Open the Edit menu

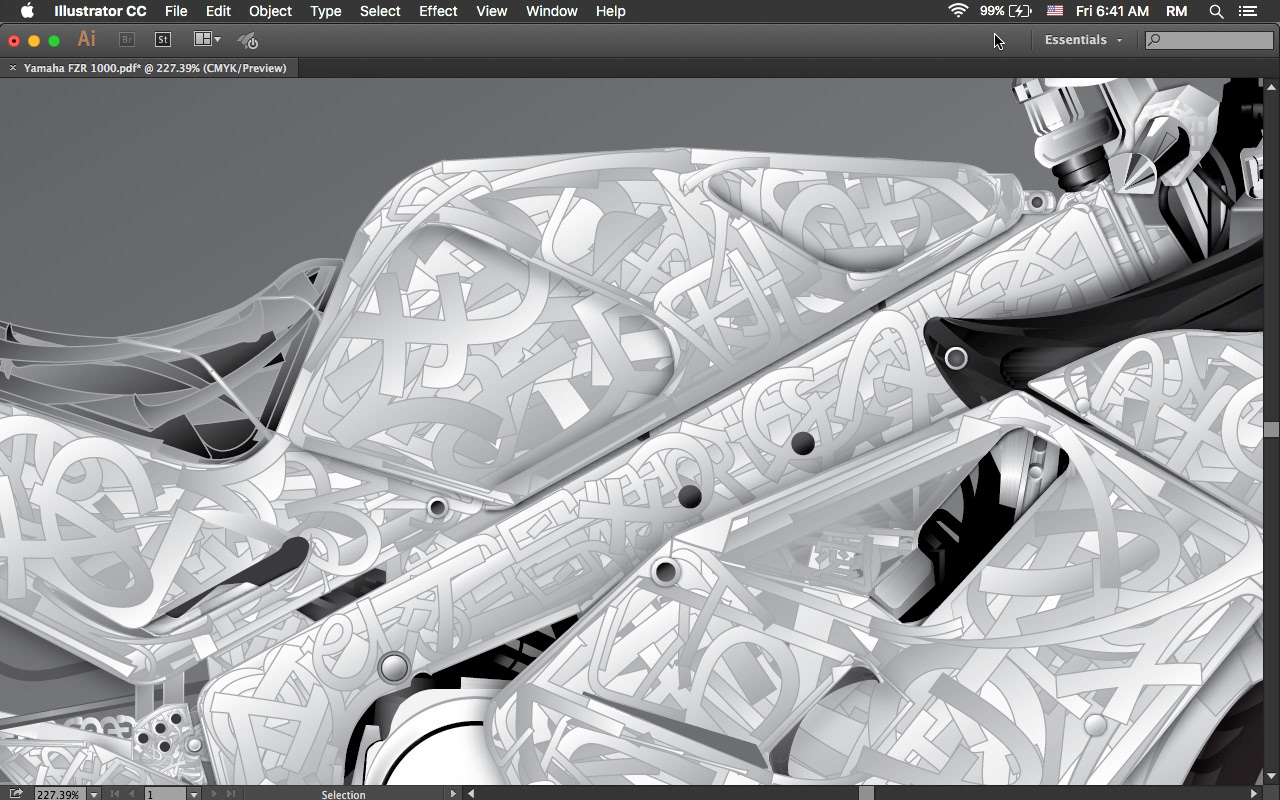click(218, 11)
